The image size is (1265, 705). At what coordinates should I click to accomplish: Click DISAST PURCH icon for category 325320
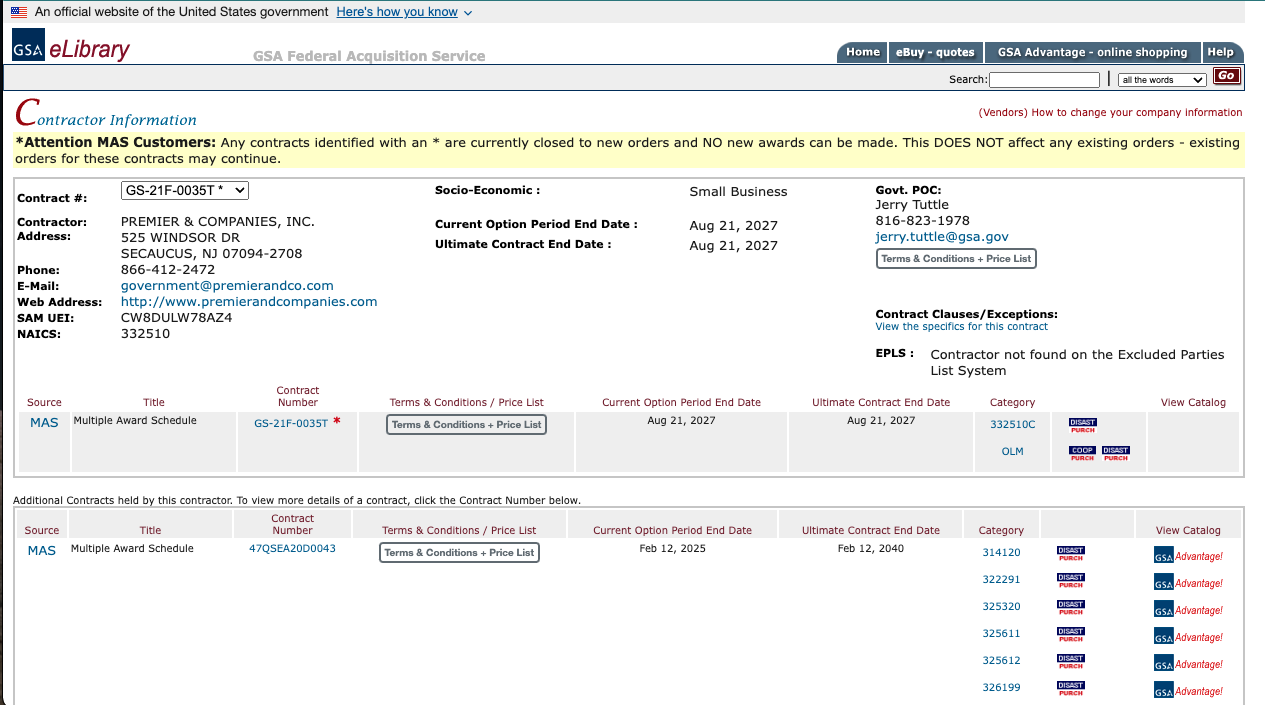click(x=1071, y=607)
